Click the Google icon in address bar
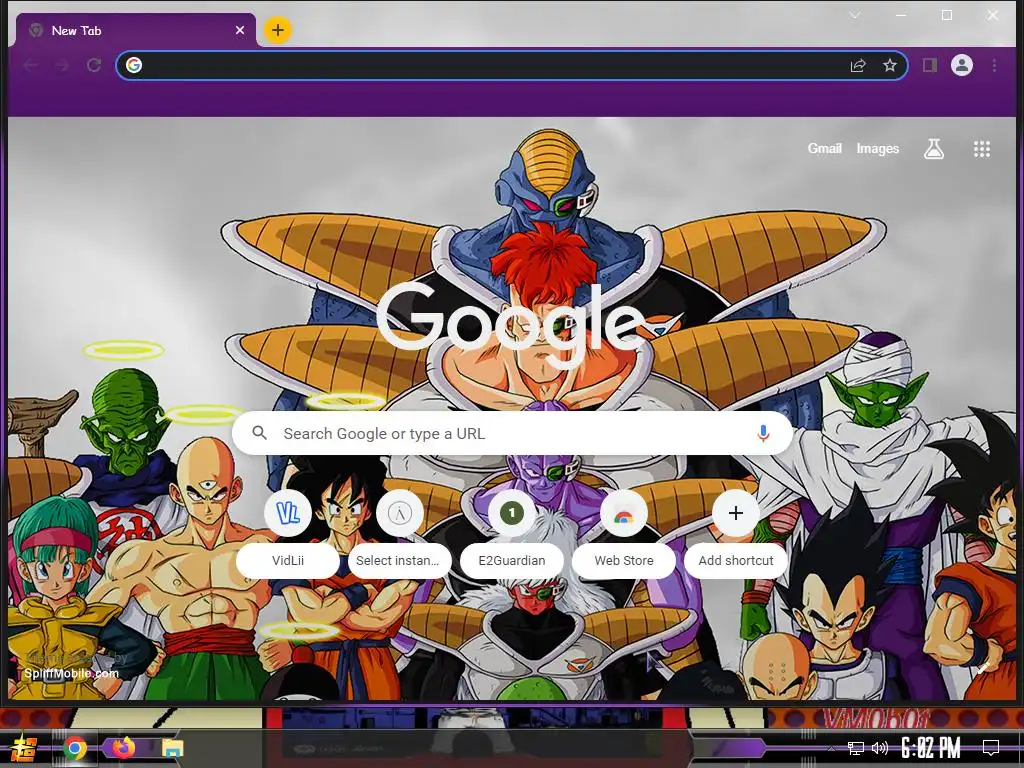This screenshot has width=1024, height=768. [x=134, y=65]
